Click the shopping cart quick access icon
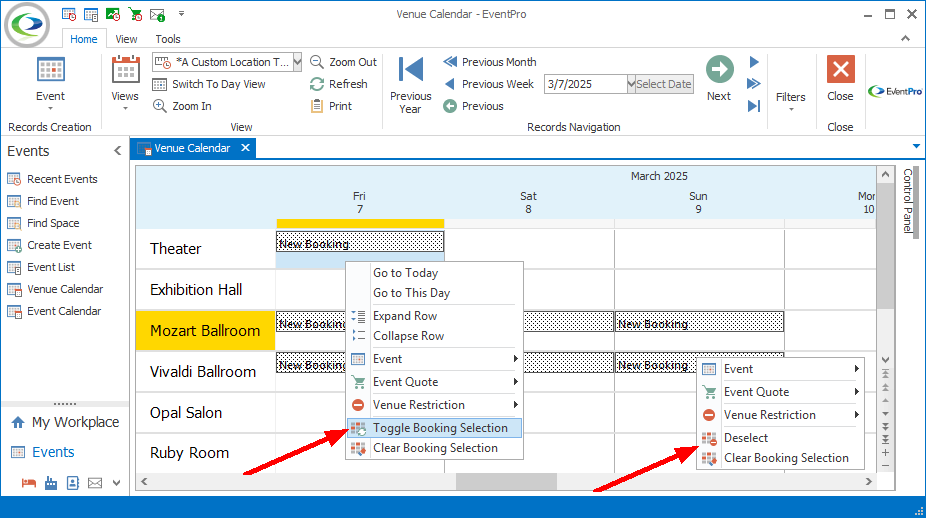Image resolution: width=926 pixels, height=518 pixels. point(135,14)
